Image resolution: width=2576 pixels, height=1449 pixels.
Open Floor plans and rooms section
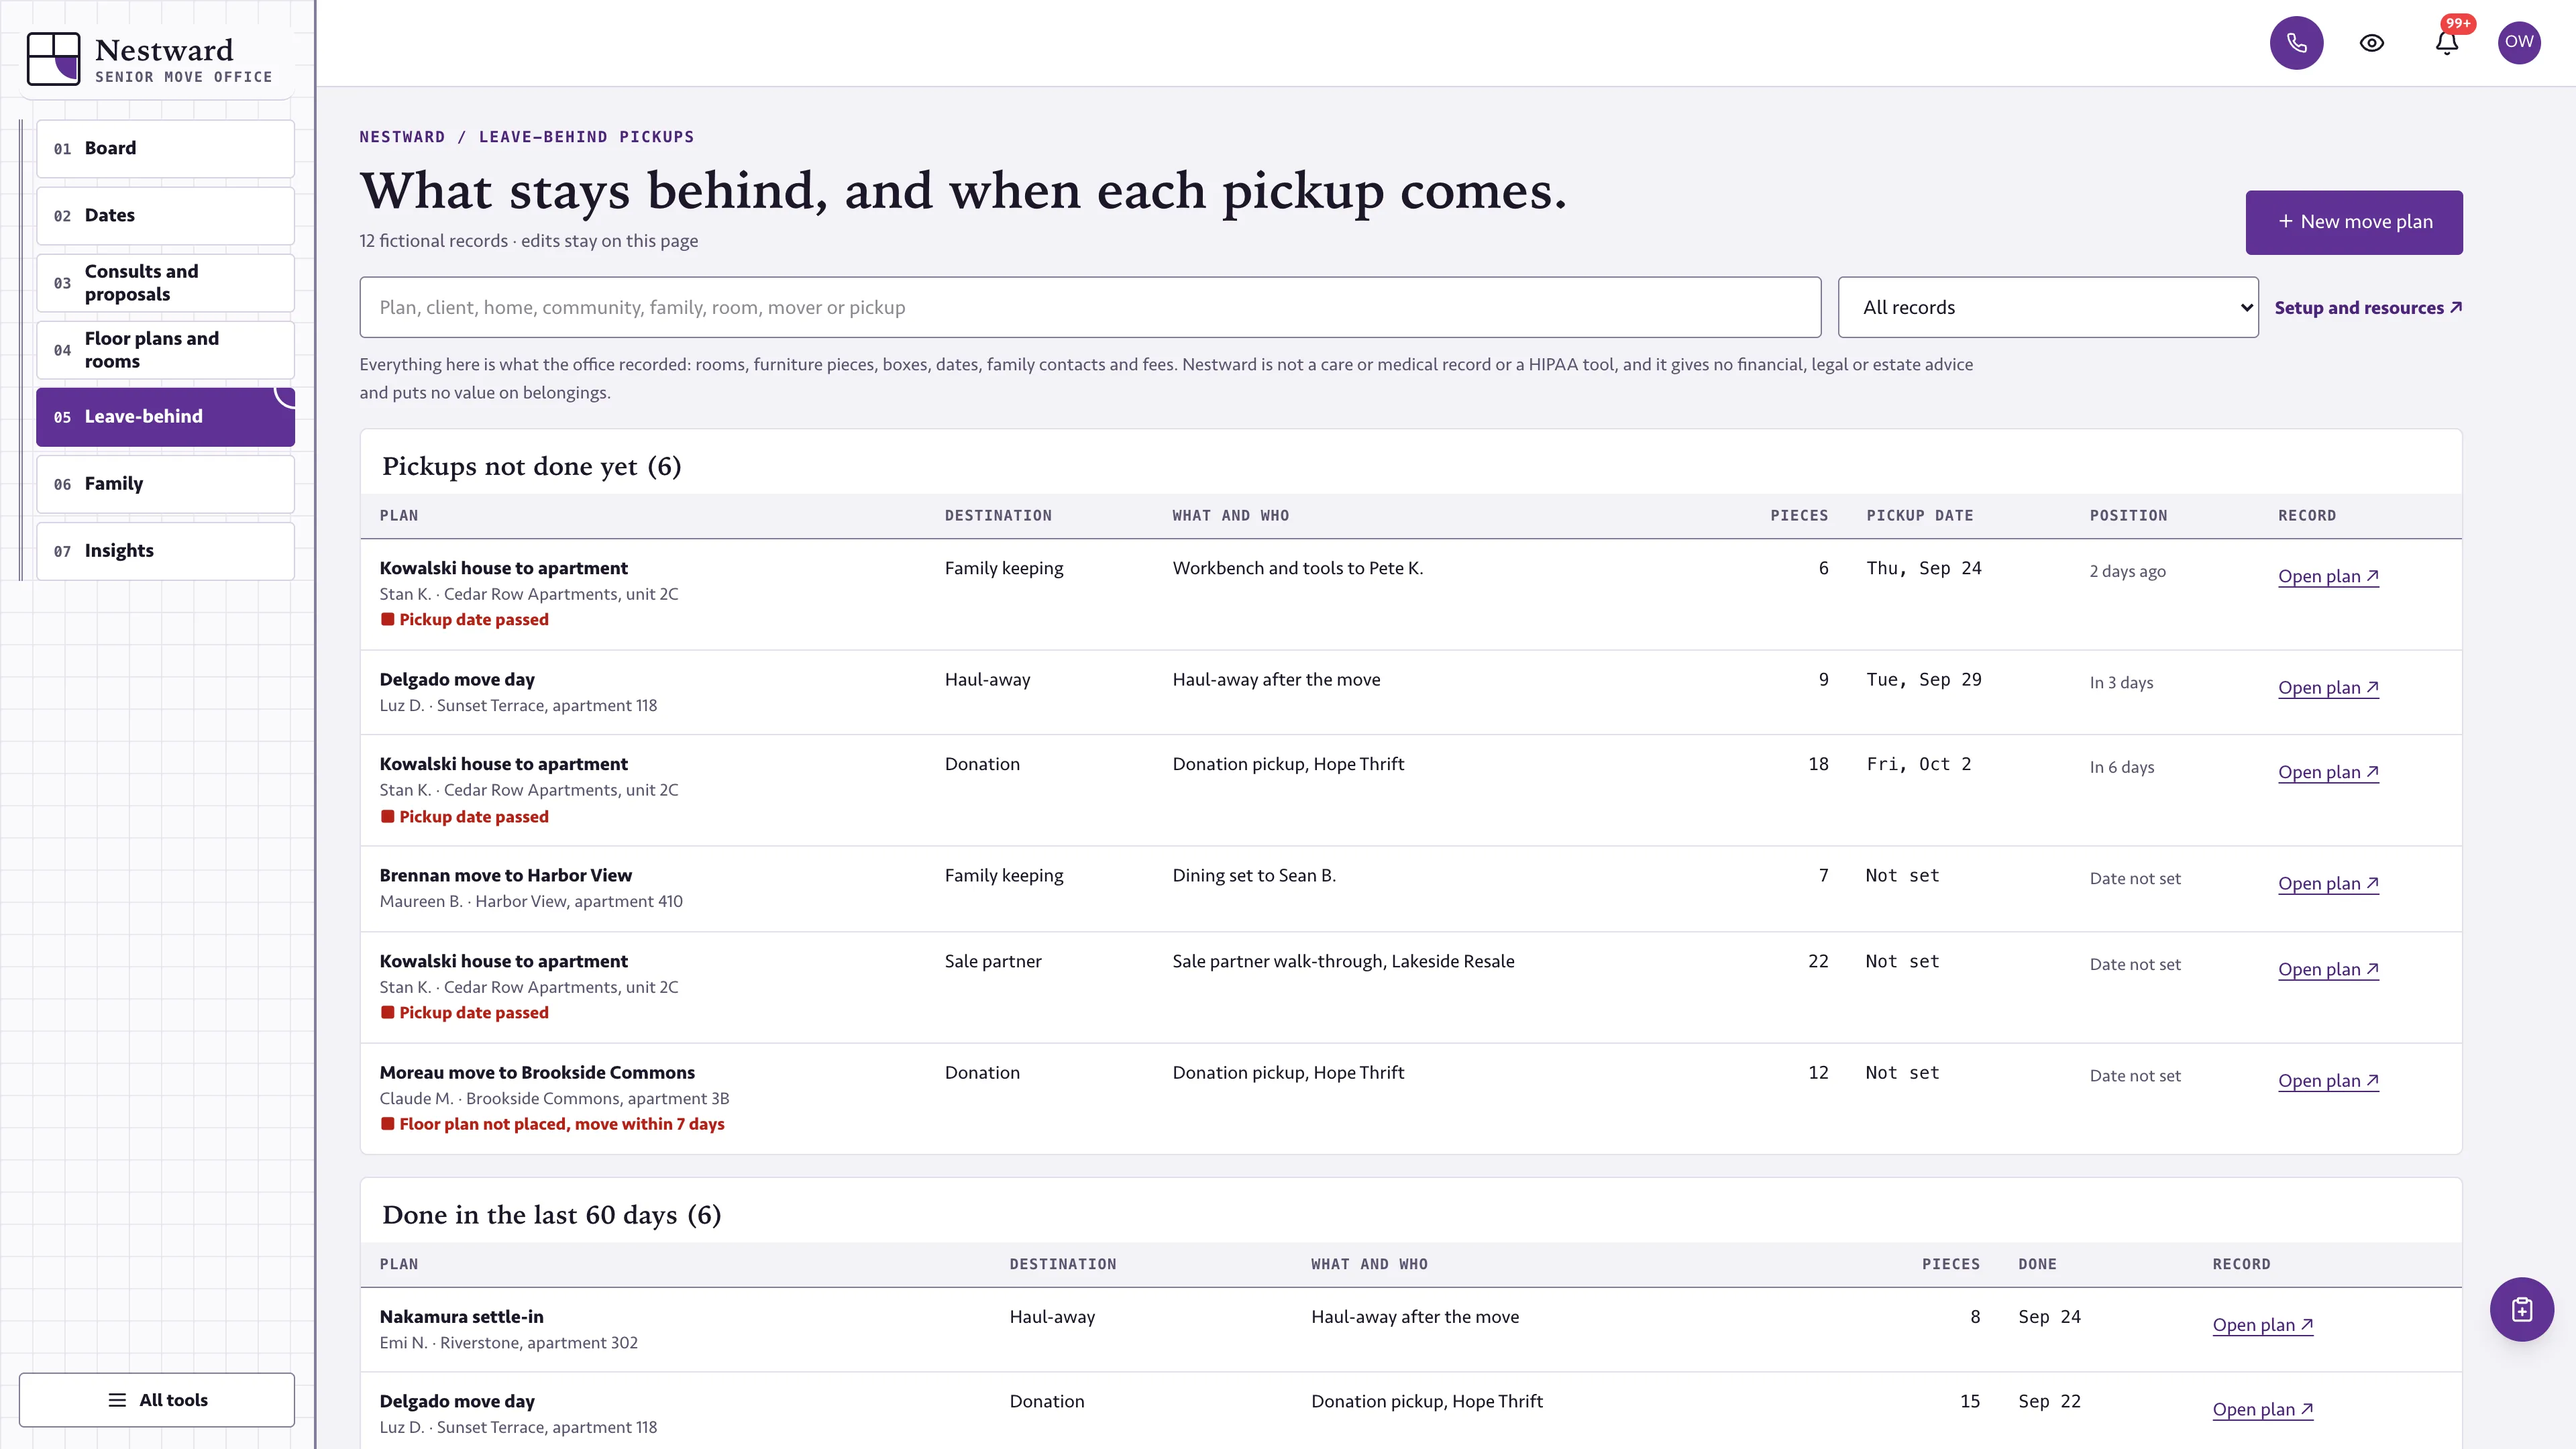click(x=165, y=350)
